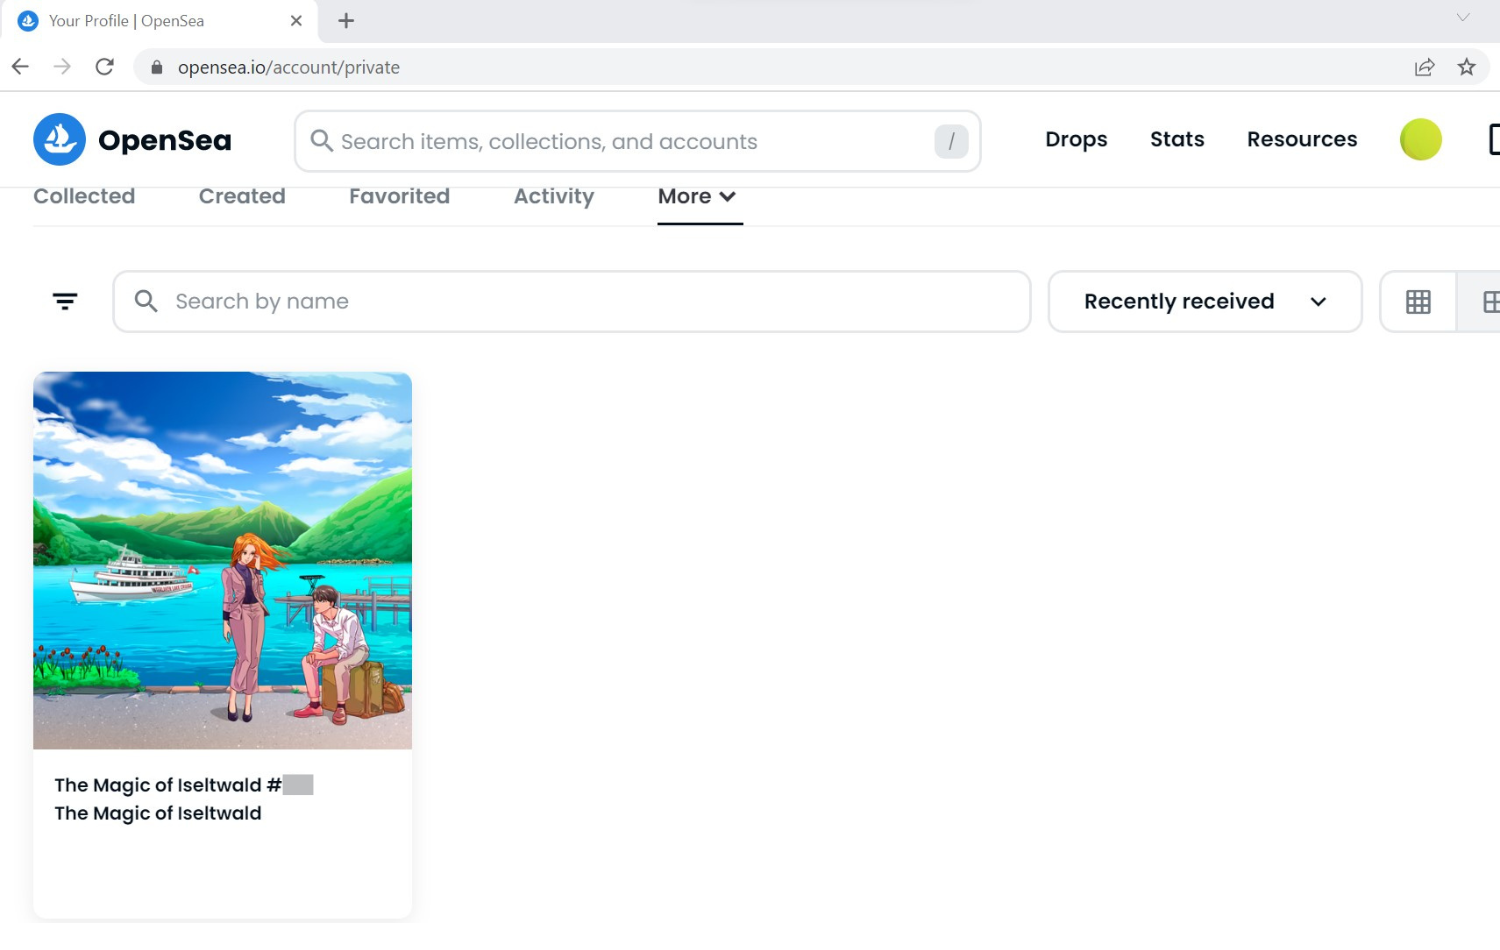Reload the OpenSea page
The image size is (1500, 950).
point(104,67)
